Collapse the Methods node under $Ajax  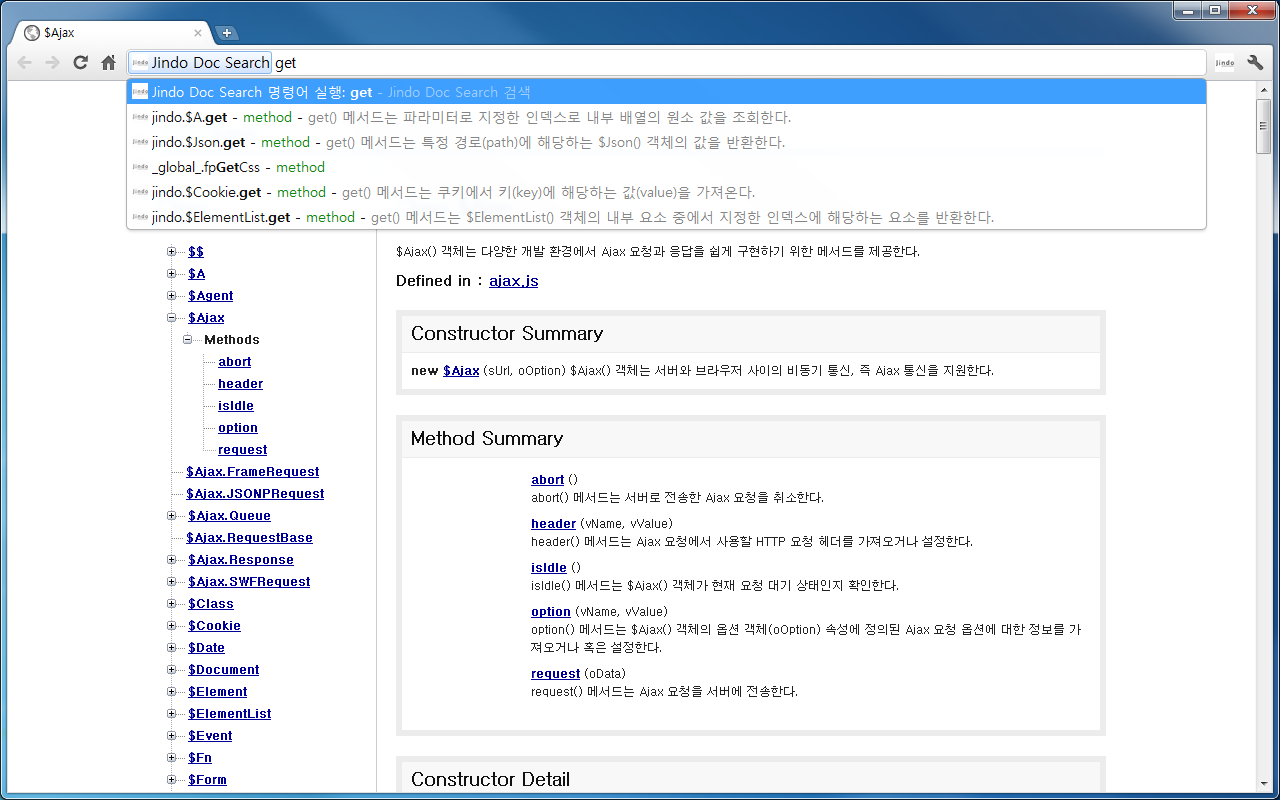click(x=187, y=340)
